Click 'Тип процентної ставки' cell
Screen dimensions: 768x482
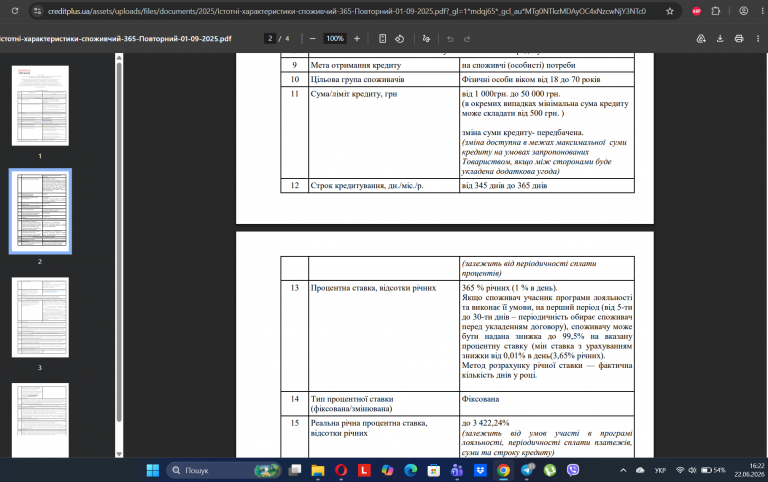[384, 404]
